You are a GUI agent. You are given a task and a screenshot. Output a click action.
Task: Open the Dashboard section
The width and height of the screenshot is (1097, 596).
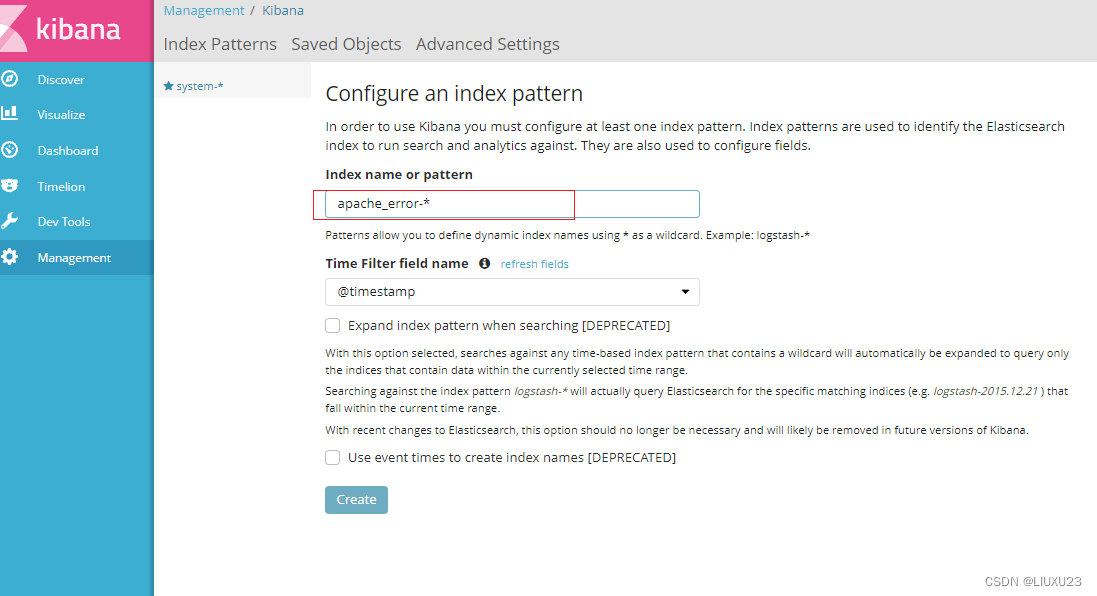tap(68, 150)
